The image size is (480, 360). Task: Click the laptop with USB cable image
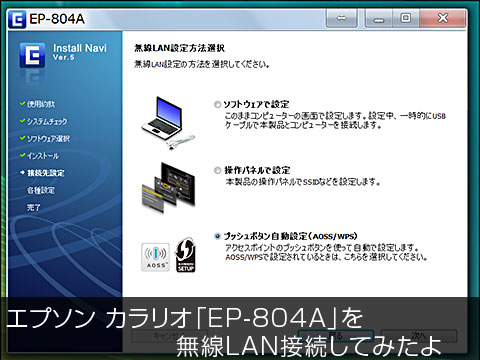168,123
